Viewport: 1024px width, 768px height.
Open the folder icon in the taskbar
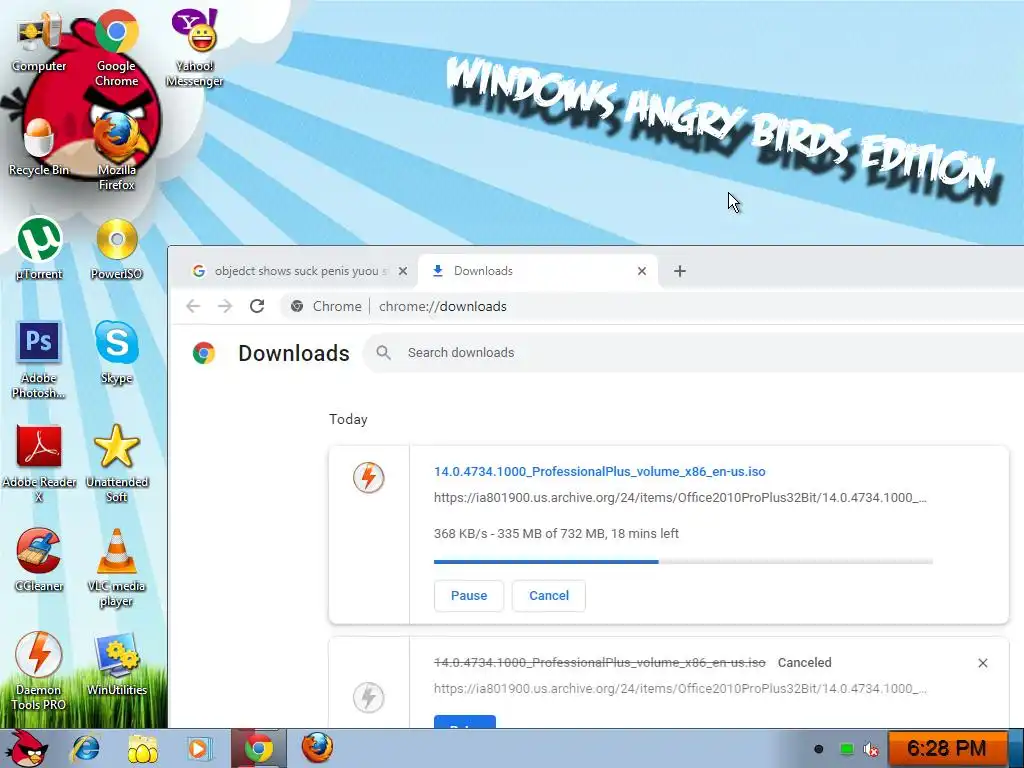click(x=142, y=748)
